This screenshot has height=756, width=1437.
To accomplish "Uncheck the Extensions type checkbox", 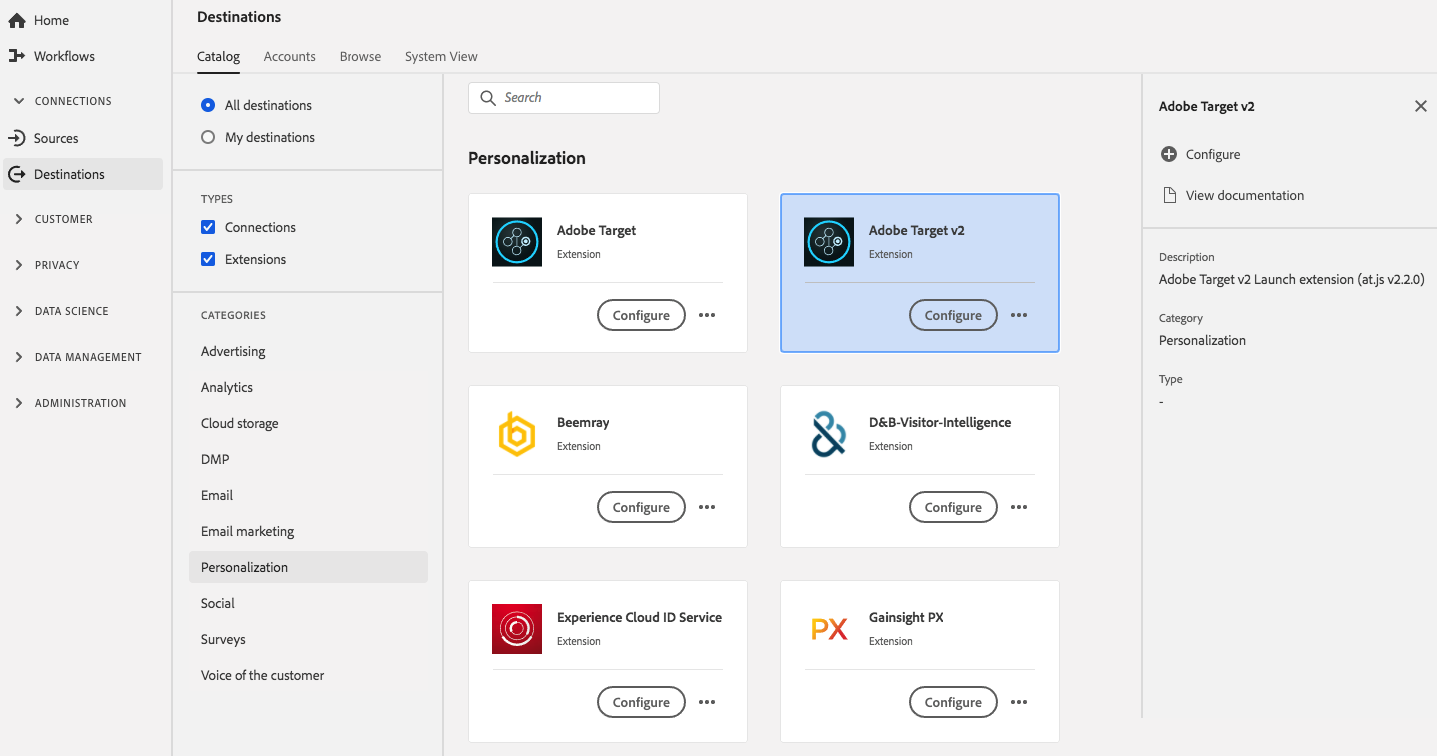I will tap(208, 259).
